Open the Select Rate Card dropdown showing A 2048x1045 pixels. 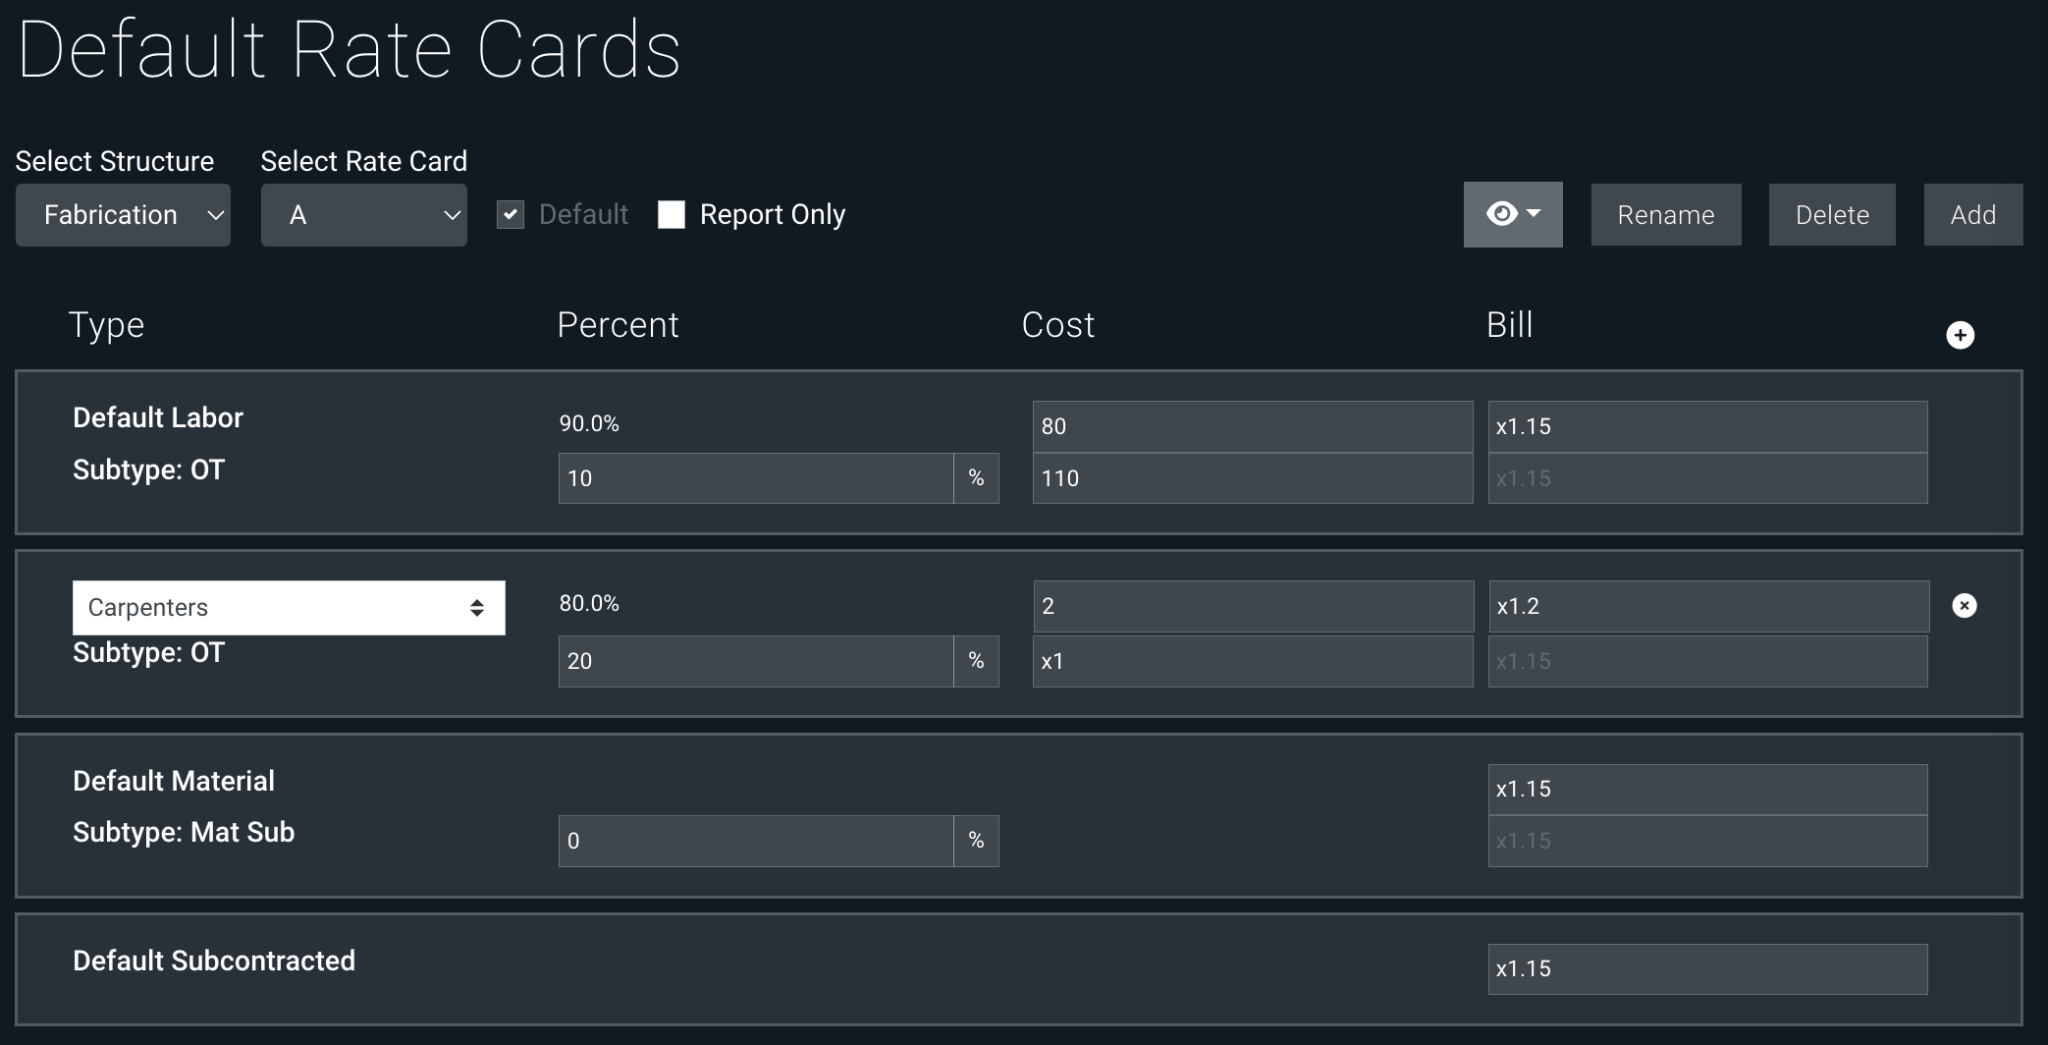(x=363, y=214)
